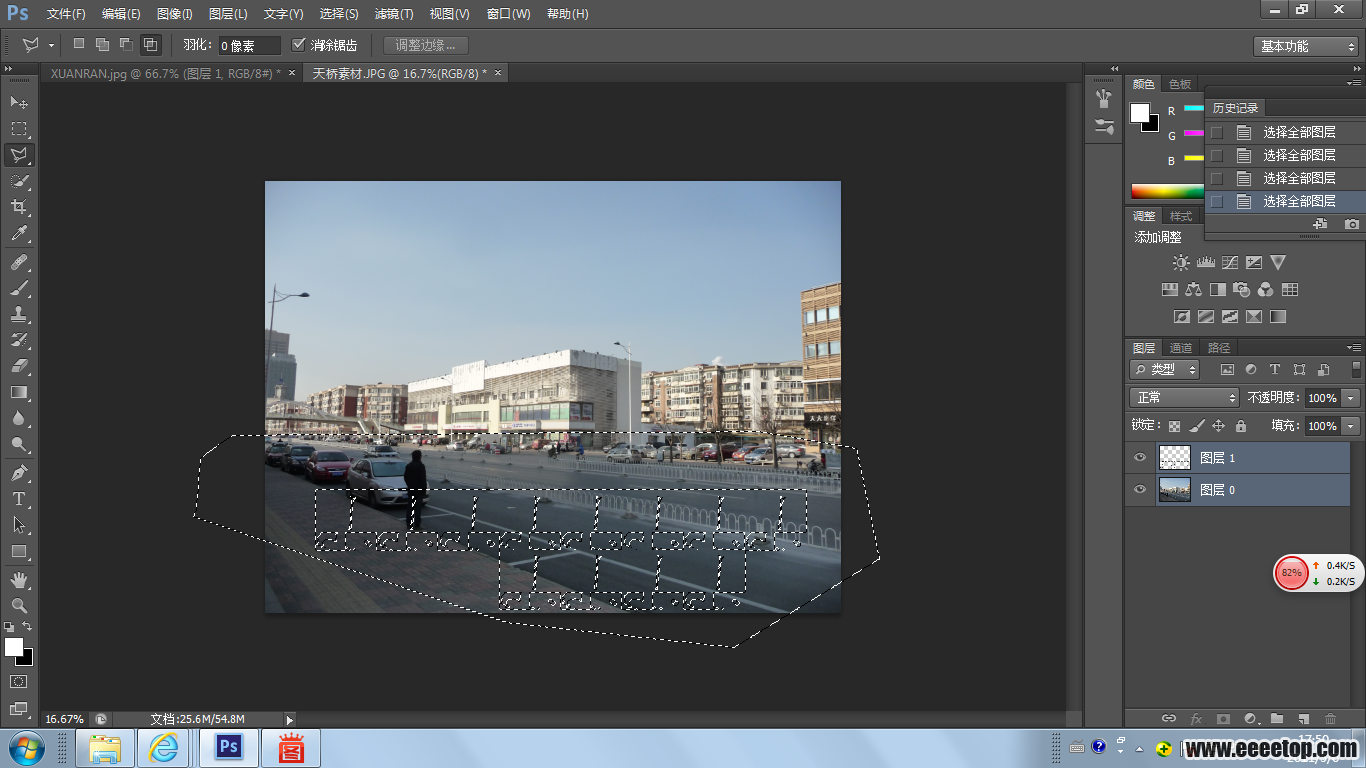Select the Rectangular Marquee tool

(19, 129)
